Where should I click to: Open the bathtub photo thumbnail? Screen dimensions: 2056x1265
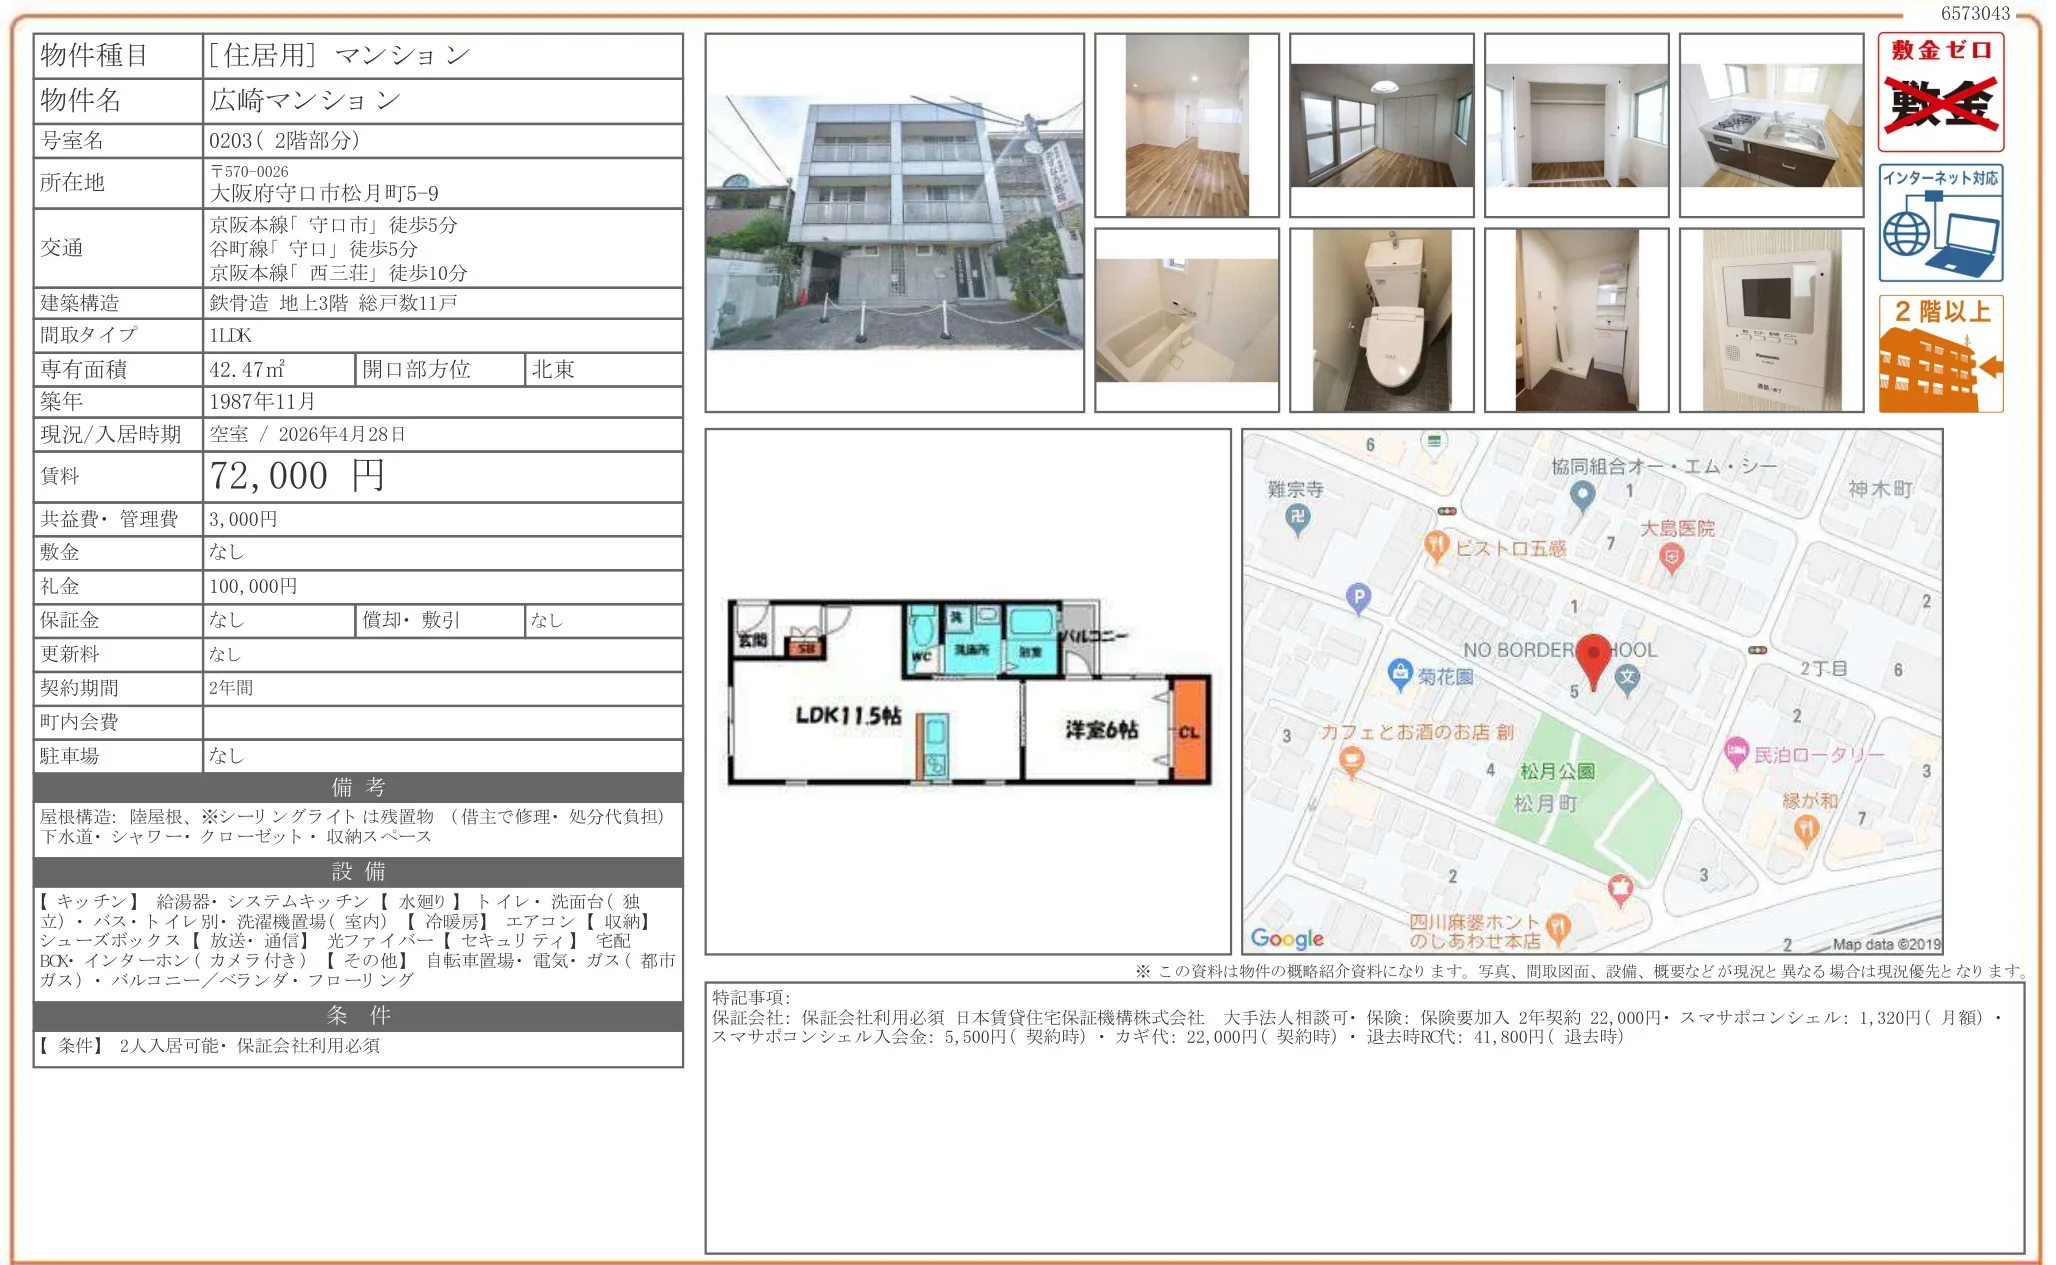pyautogui.click(x=1186, y=320)
